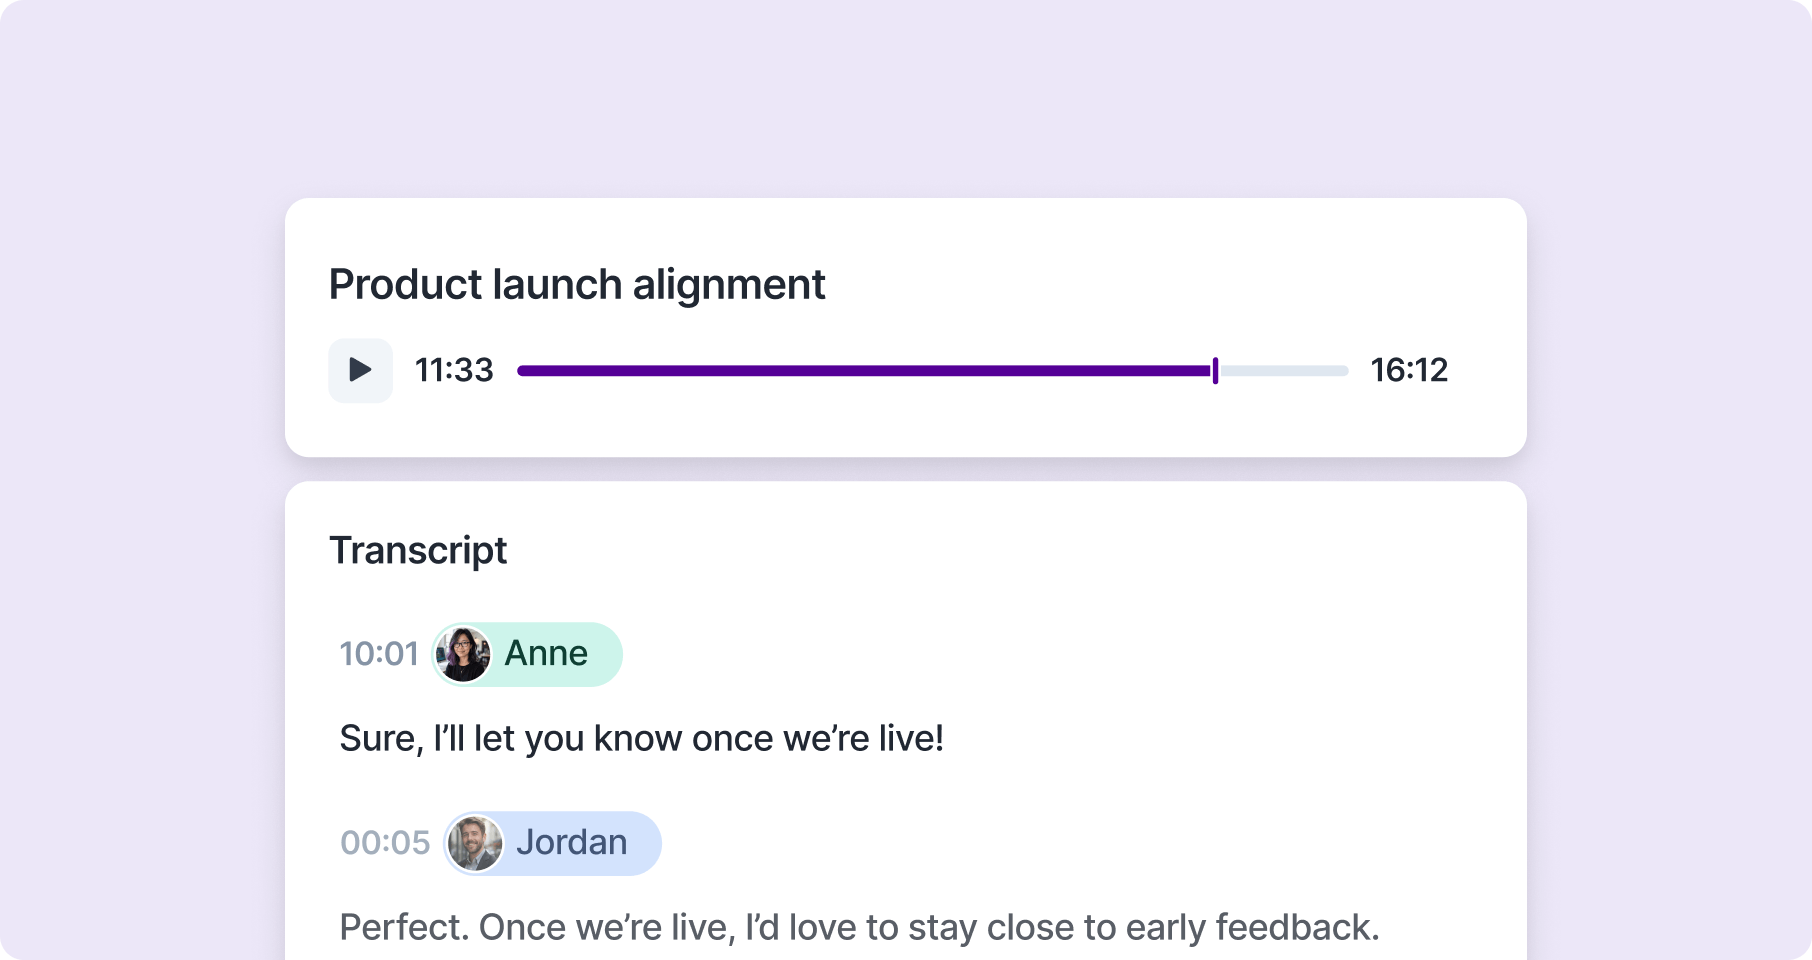Select the Jordan speaker name label

[572, 842]
